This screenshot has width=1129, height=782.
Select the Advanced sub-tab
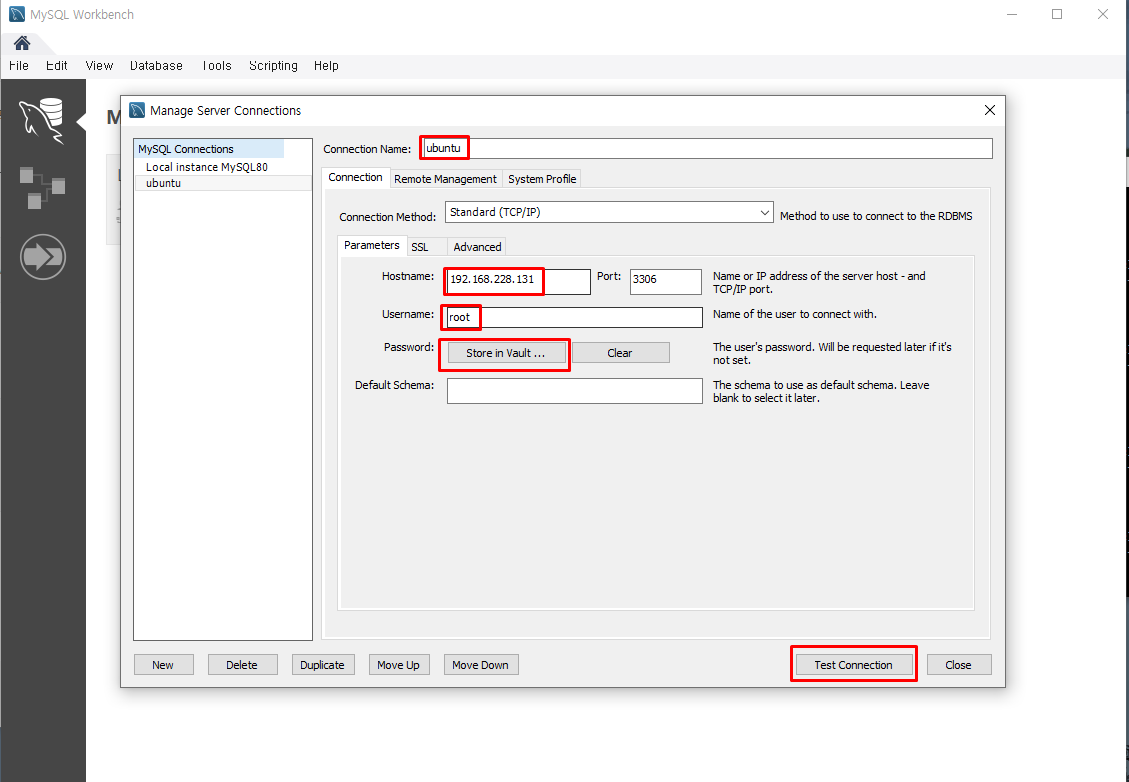tap(477, 247)
